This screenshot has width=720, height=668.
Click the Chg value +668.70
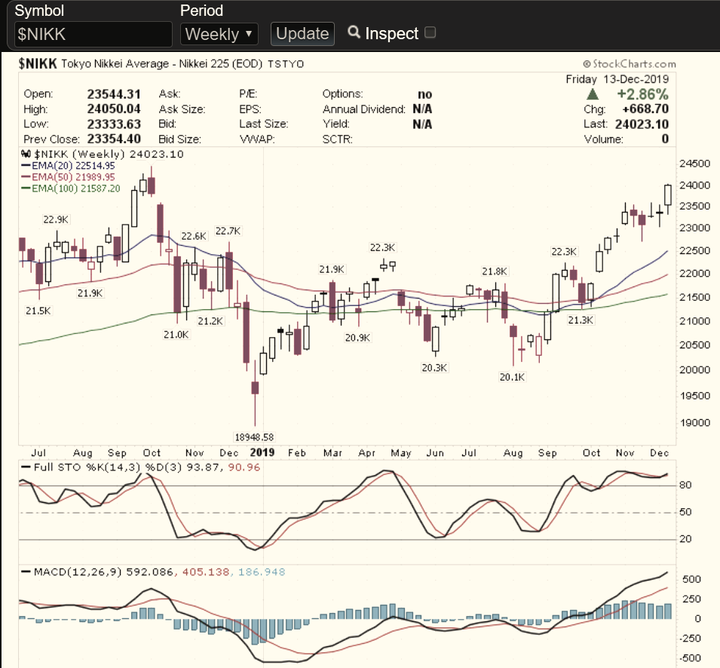(x=646, y=109)
